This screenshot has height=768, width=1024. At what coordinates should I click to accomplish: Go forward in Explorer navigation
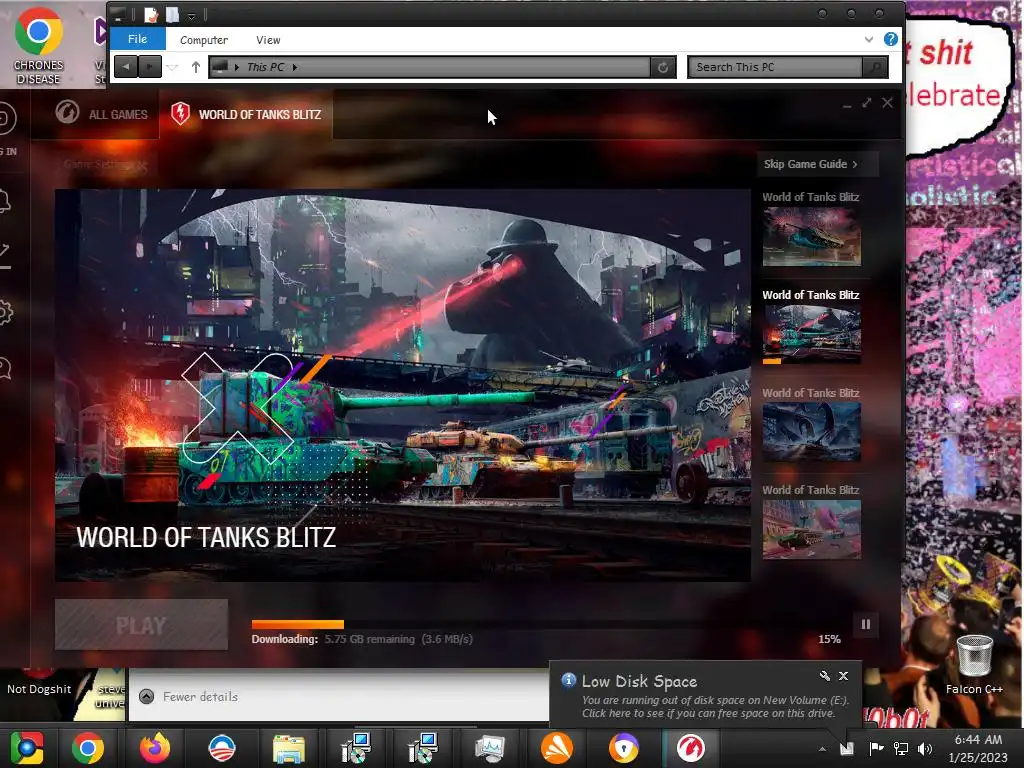(x=150, y=67)
